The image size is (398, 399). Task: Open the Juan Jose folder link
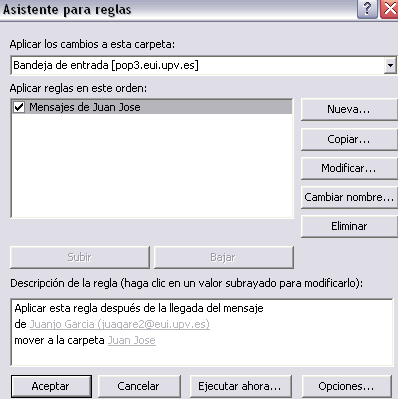[132, 340]
